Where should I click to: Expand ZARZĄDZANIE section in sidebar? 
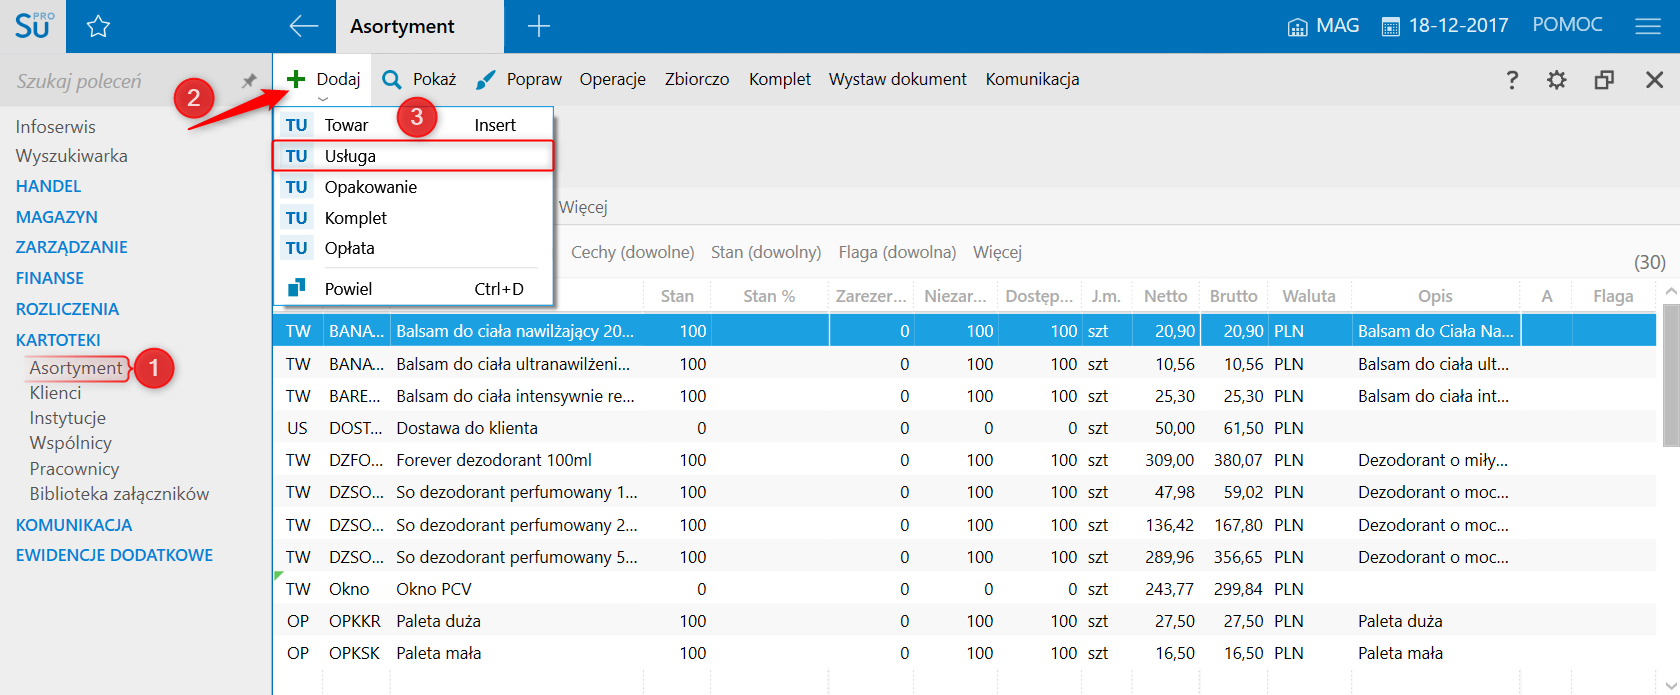71,247
